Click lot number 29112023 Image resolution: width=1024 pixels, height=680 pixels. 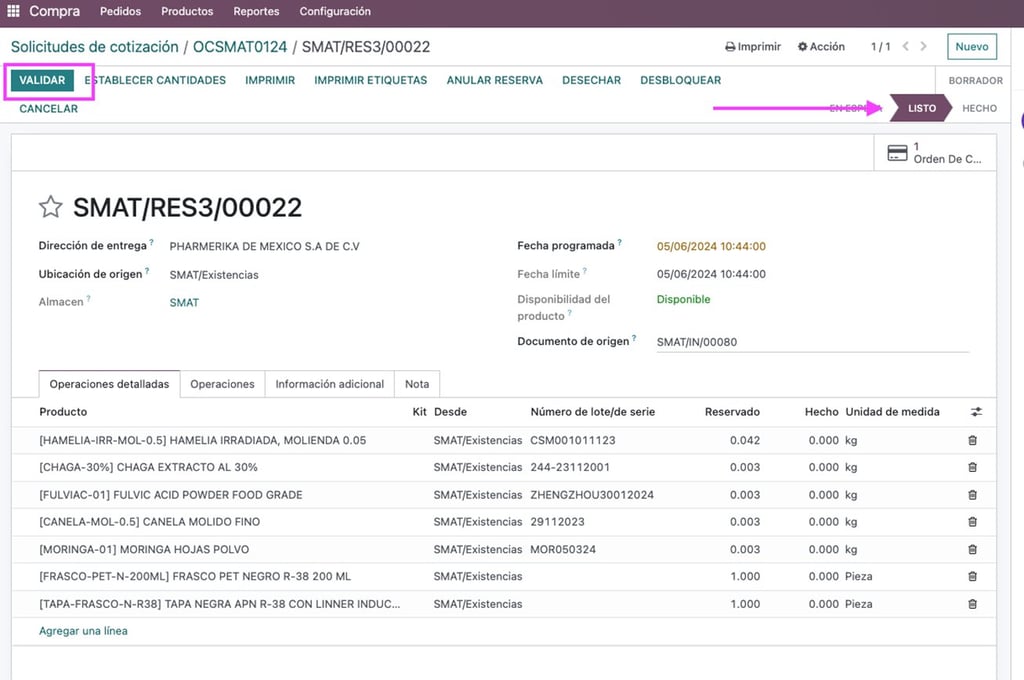(x=557, y=522)
